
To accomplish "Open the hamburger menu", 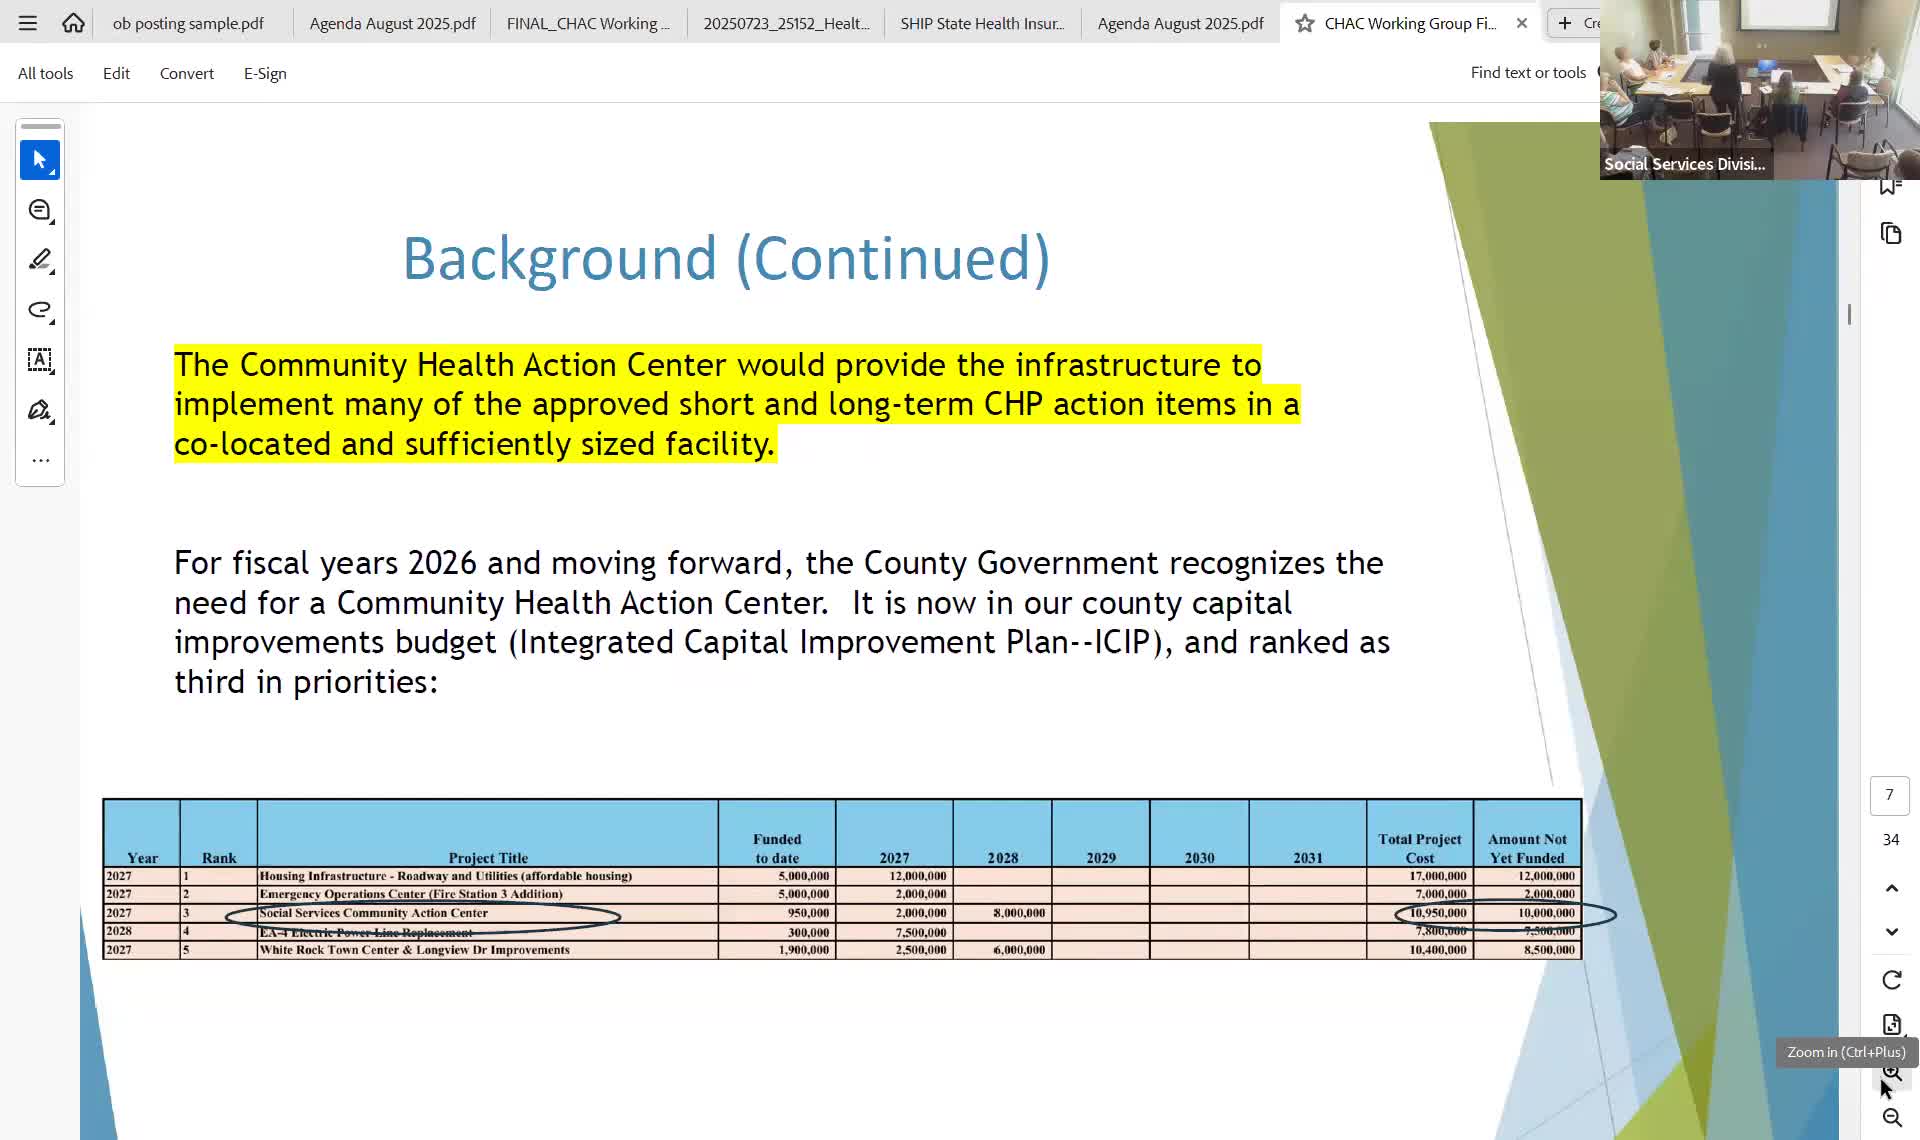I will (28, 23).
